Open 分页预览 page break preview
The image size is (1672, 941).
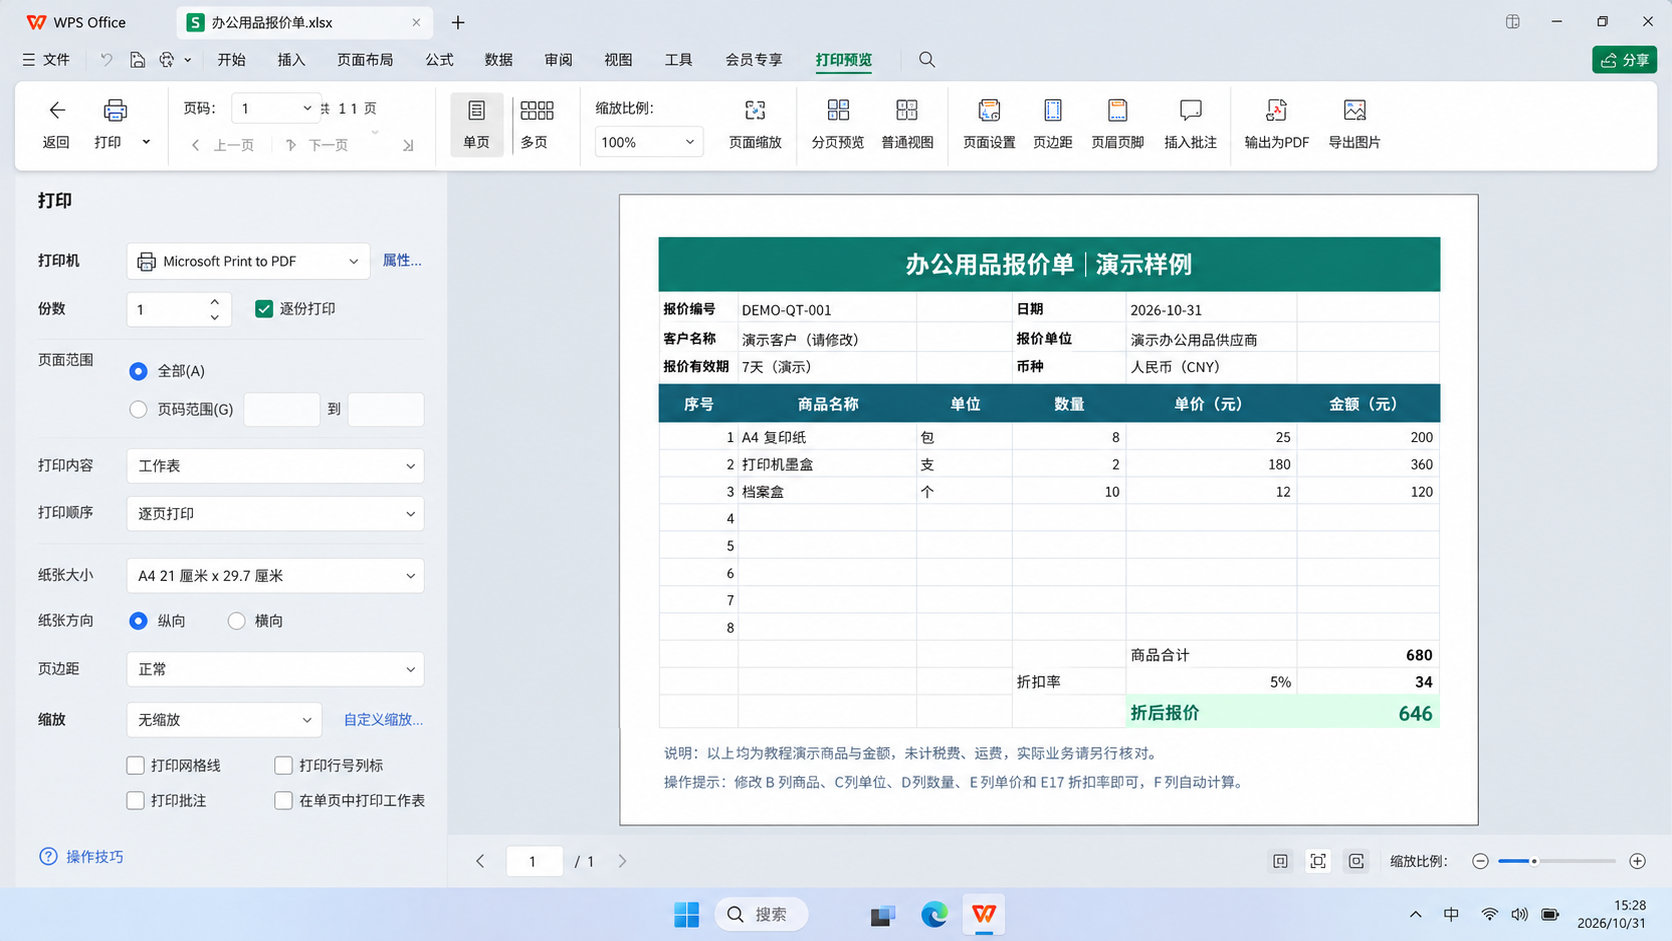click(x=838, y=124)
